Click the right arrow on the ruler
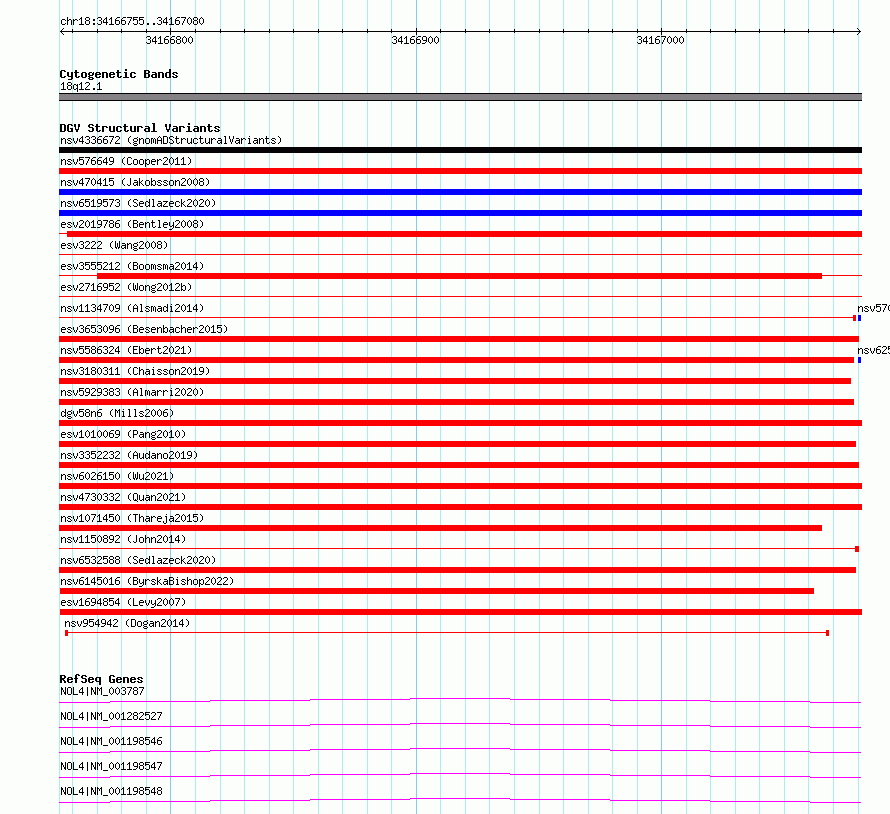The image size is (890, 814). 859,31
